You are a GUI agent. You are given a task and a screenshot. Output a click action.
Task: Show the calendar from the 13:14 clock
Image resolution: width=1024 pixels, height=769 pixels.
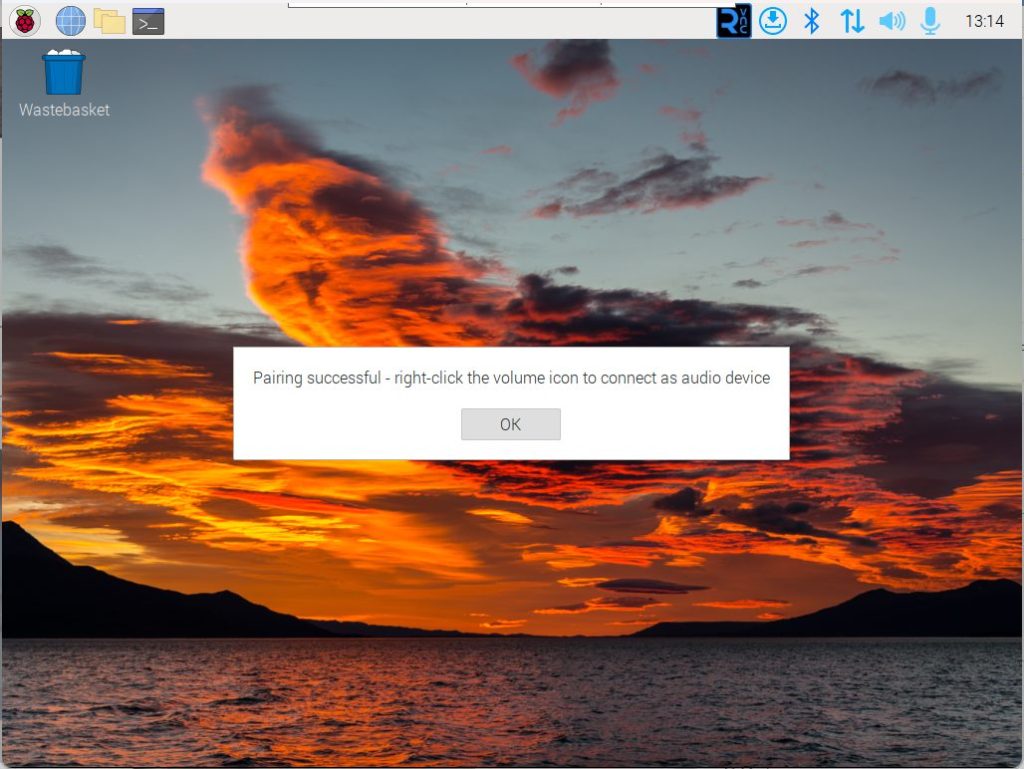pyautogui.click(x=984, y=21)
